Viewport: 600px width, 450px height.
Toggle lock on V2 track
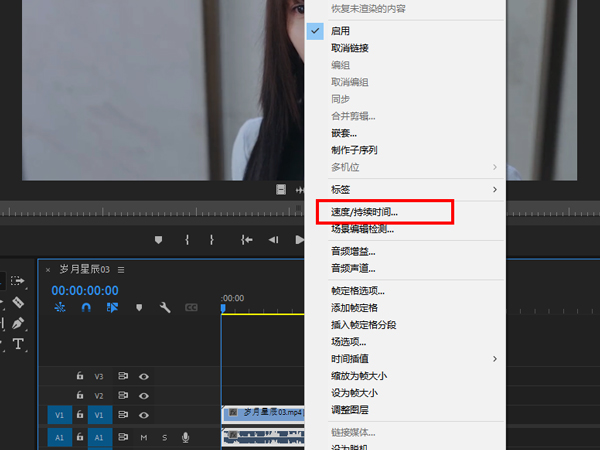click(80, 396)
